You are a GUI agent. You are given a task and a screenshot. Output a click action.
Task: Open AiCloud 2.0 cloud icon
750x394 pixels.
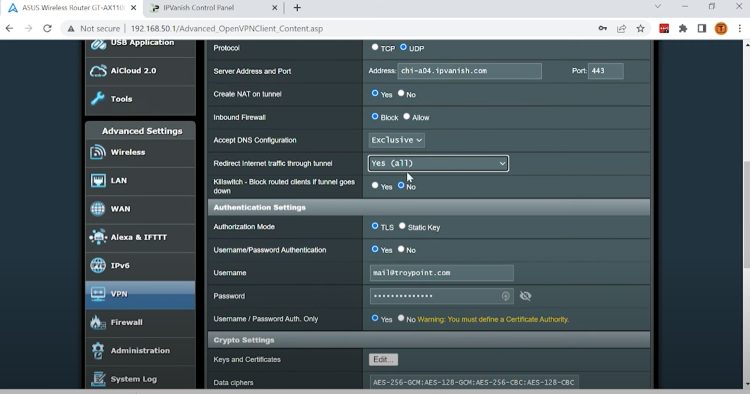[98, 71]
